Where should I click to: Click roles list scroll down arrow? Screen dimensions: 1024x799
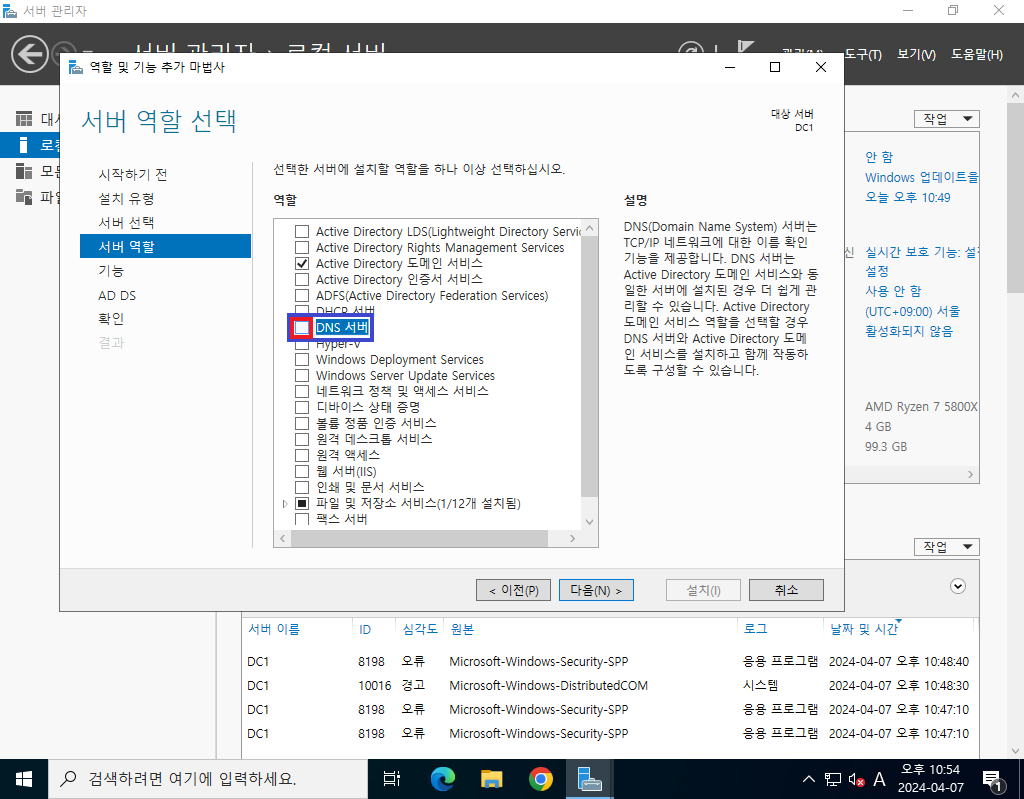(x=590, y=521)
